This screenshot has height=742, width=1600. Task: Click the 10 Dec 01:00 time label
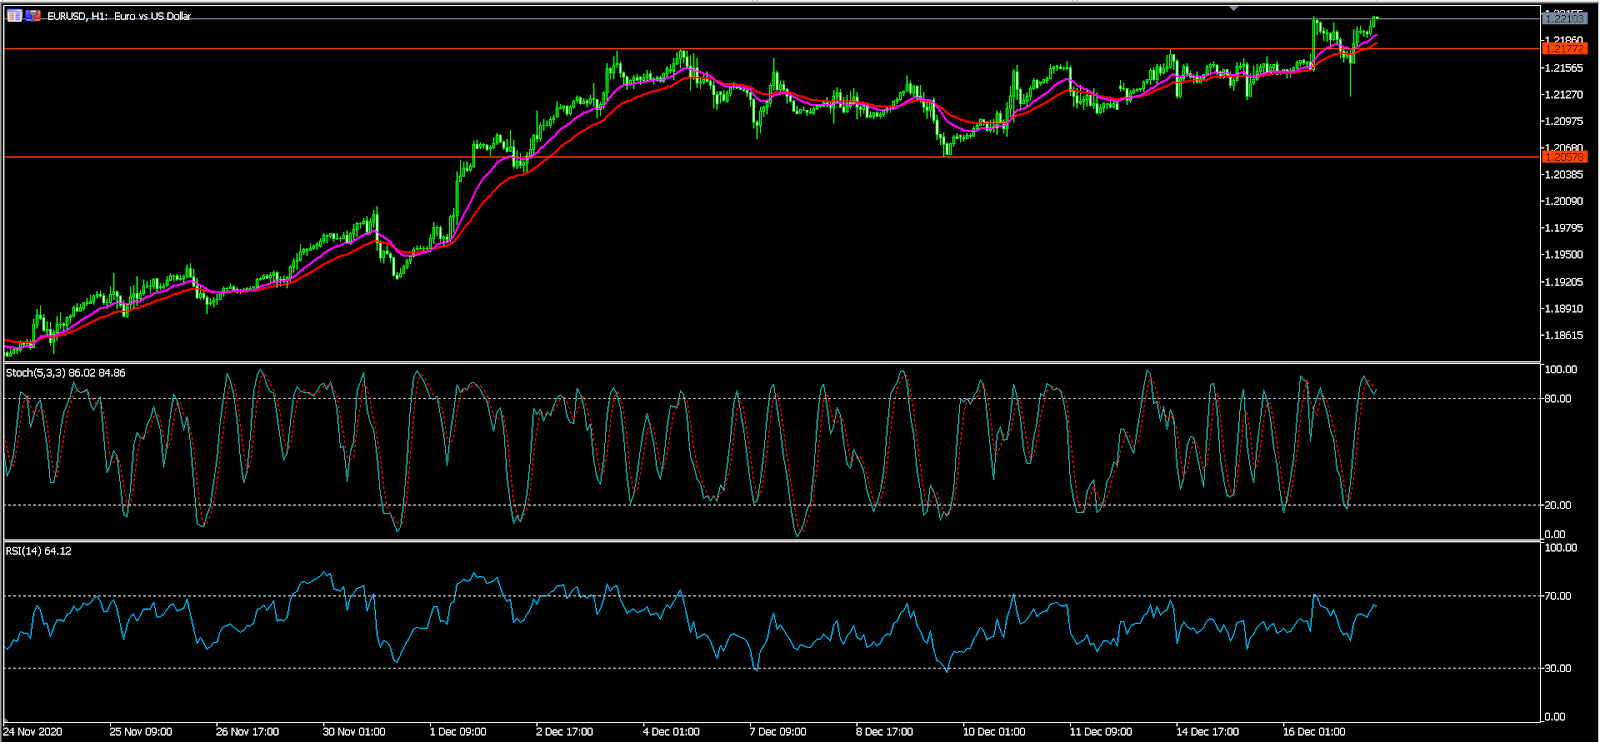click(x=993, y=732)
